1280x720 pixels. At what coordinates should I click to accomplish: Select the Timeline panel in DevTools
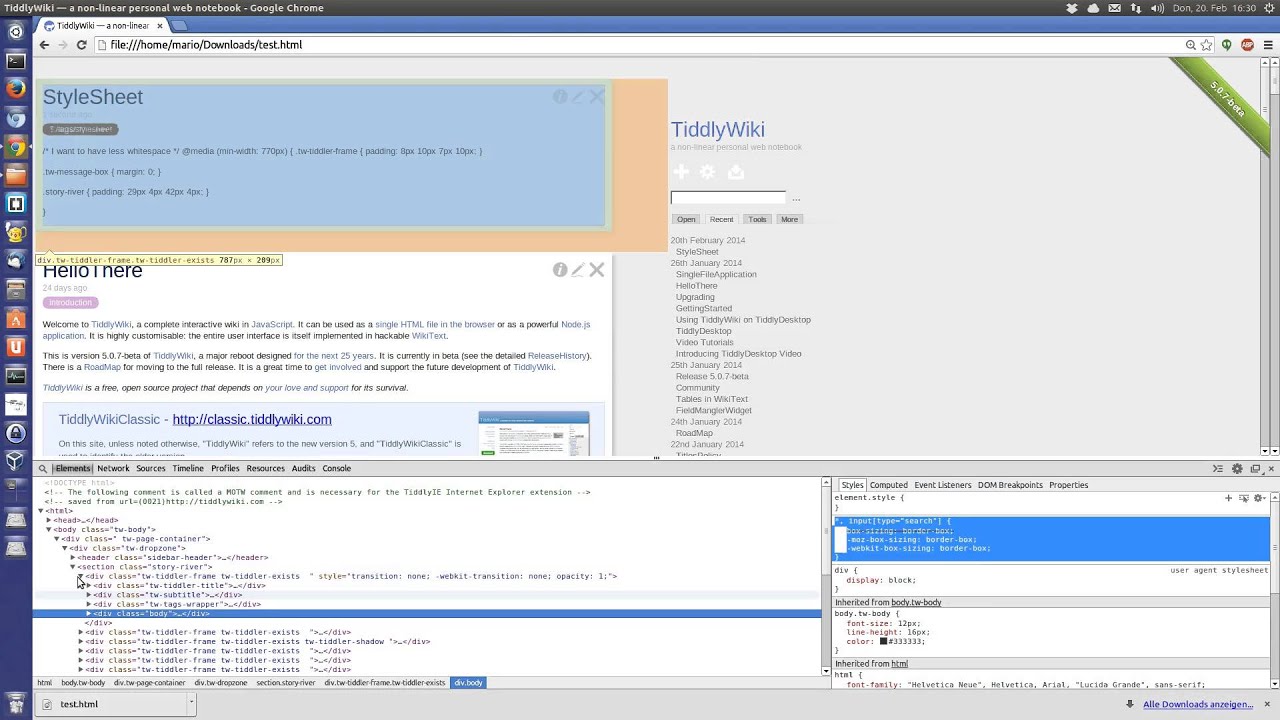[188, 468]
